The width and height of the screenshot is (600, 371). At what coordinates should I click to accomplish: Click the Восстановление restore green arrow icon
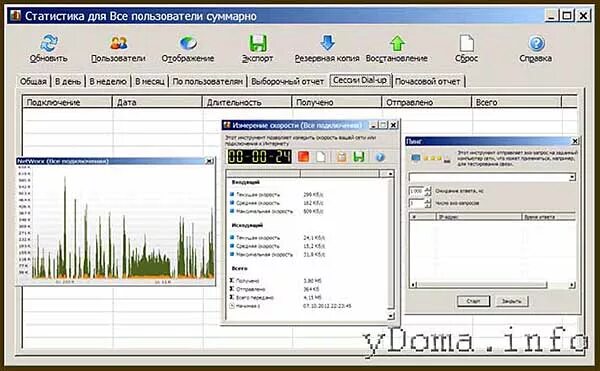pos(398,43)
